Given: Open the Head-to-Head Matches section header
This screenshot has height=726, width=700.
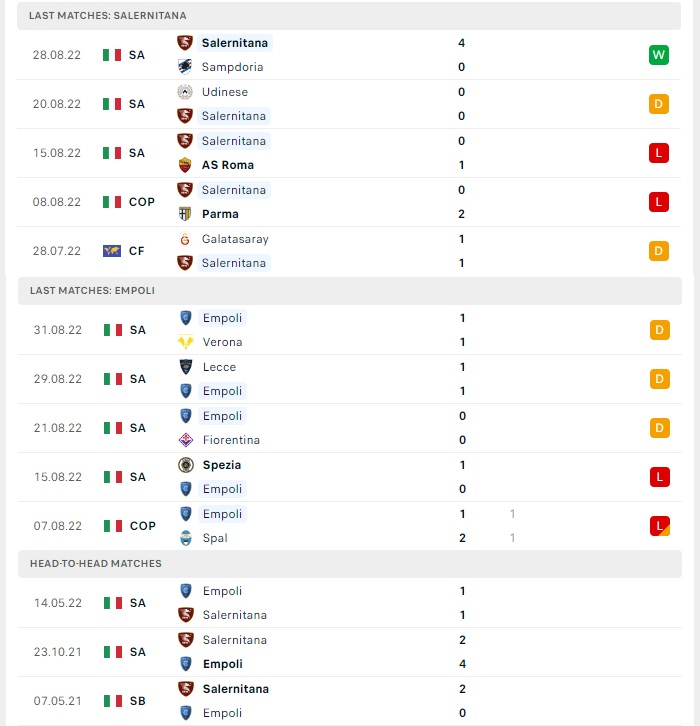Looking at the screenshot, I should coord(350,563).
